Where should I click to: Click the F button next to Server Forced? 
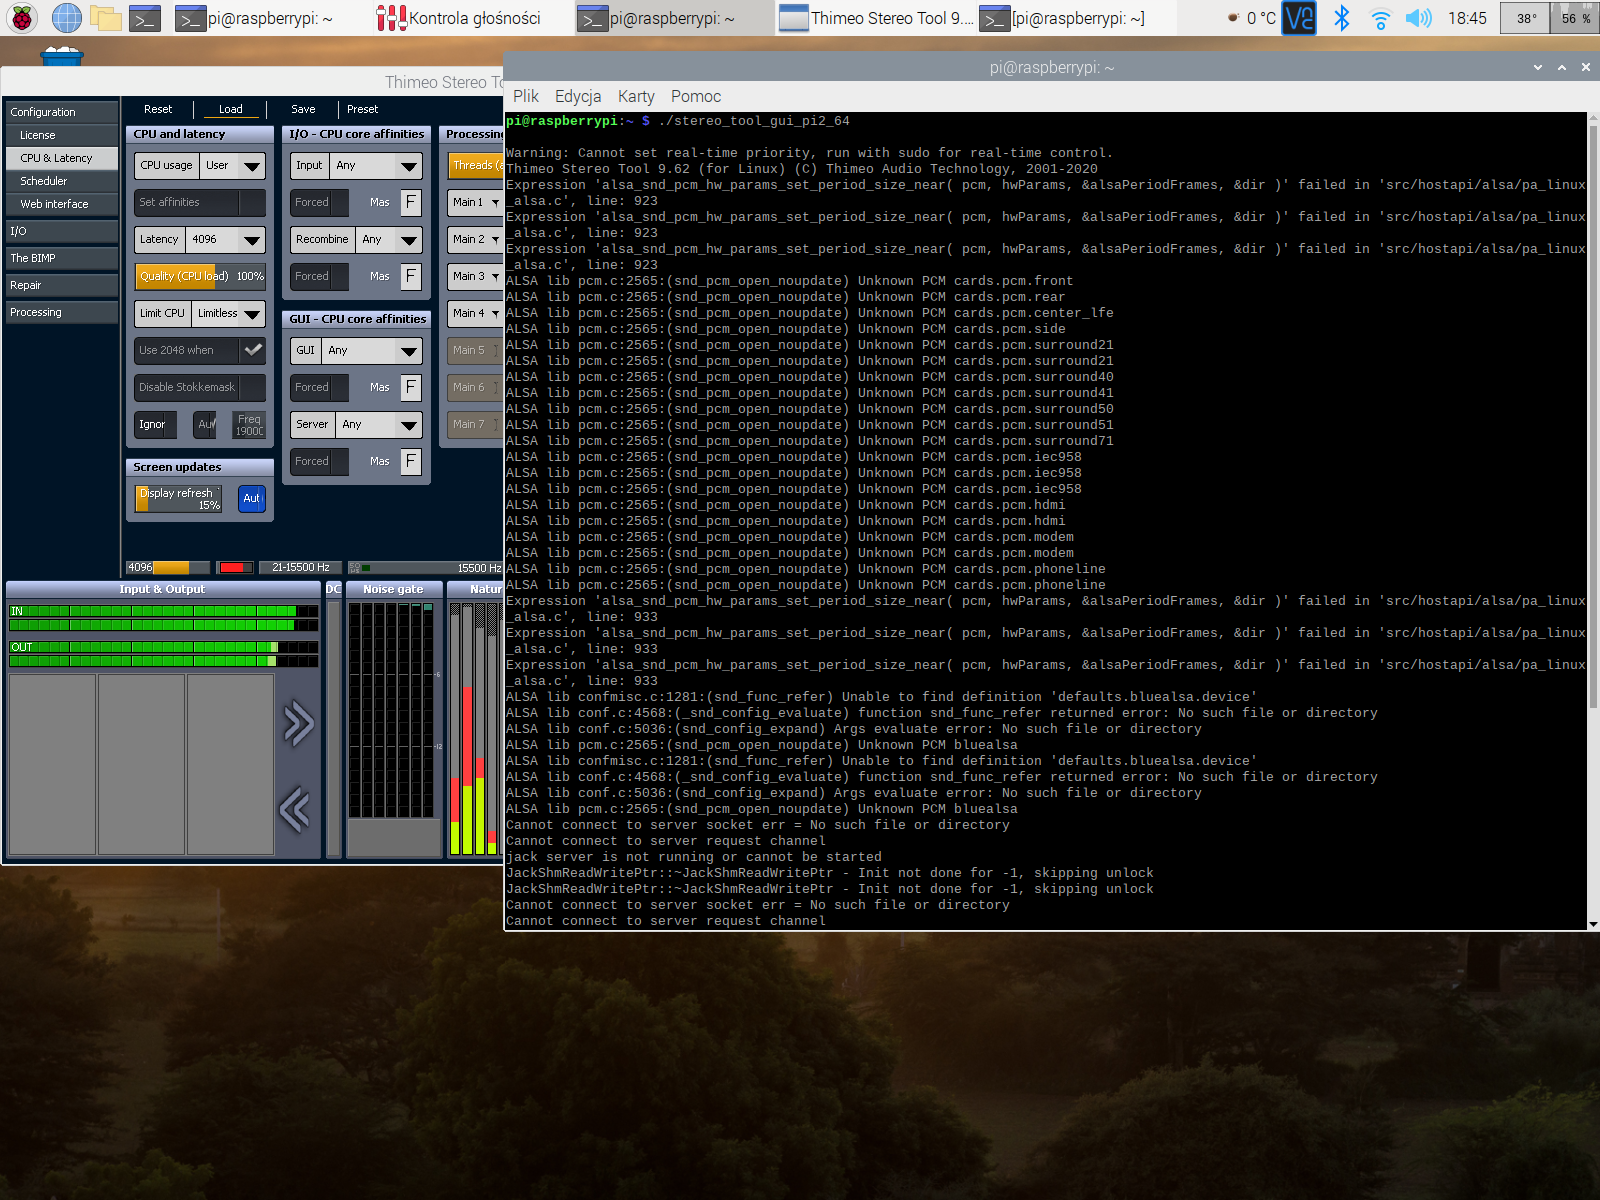tap(410, 461)
